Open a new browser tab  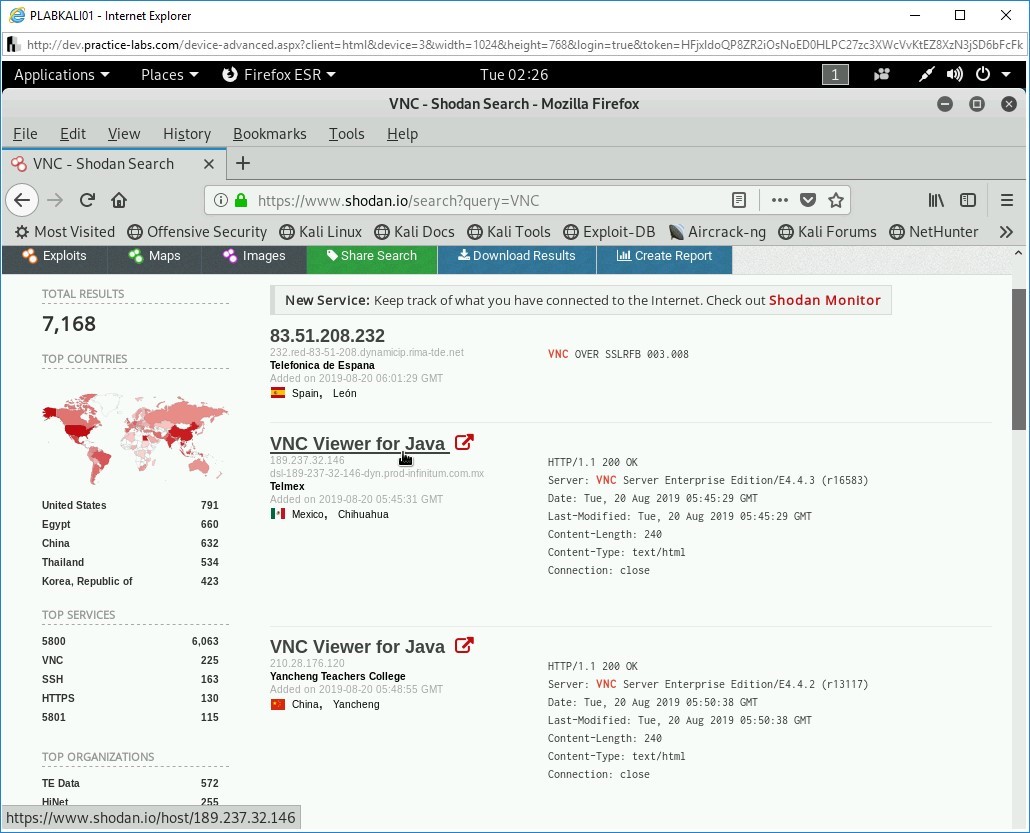click(x=242, y=163)
